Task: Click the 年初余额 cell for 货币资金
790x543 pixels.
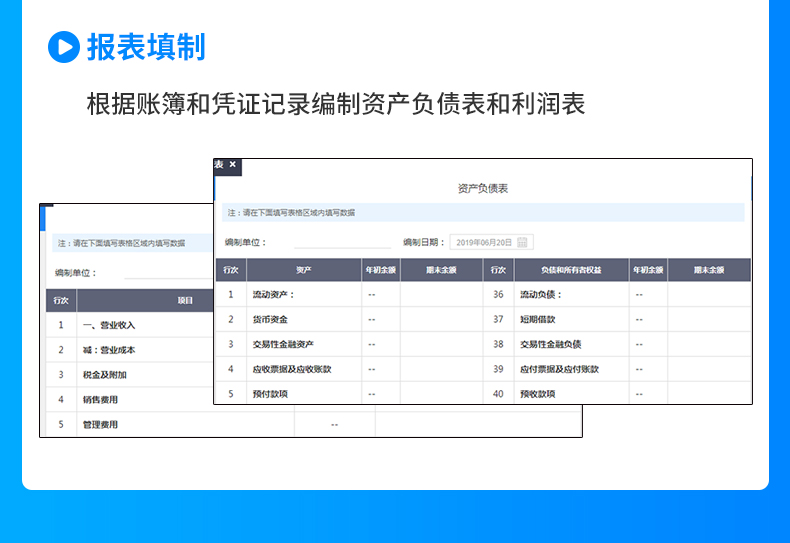Action: point(380,319)
